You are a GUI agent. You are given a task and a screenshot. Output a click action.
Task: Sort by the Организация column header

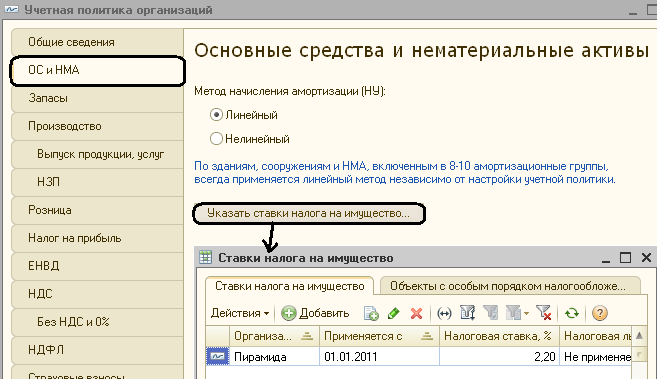[x=274, y=336]
